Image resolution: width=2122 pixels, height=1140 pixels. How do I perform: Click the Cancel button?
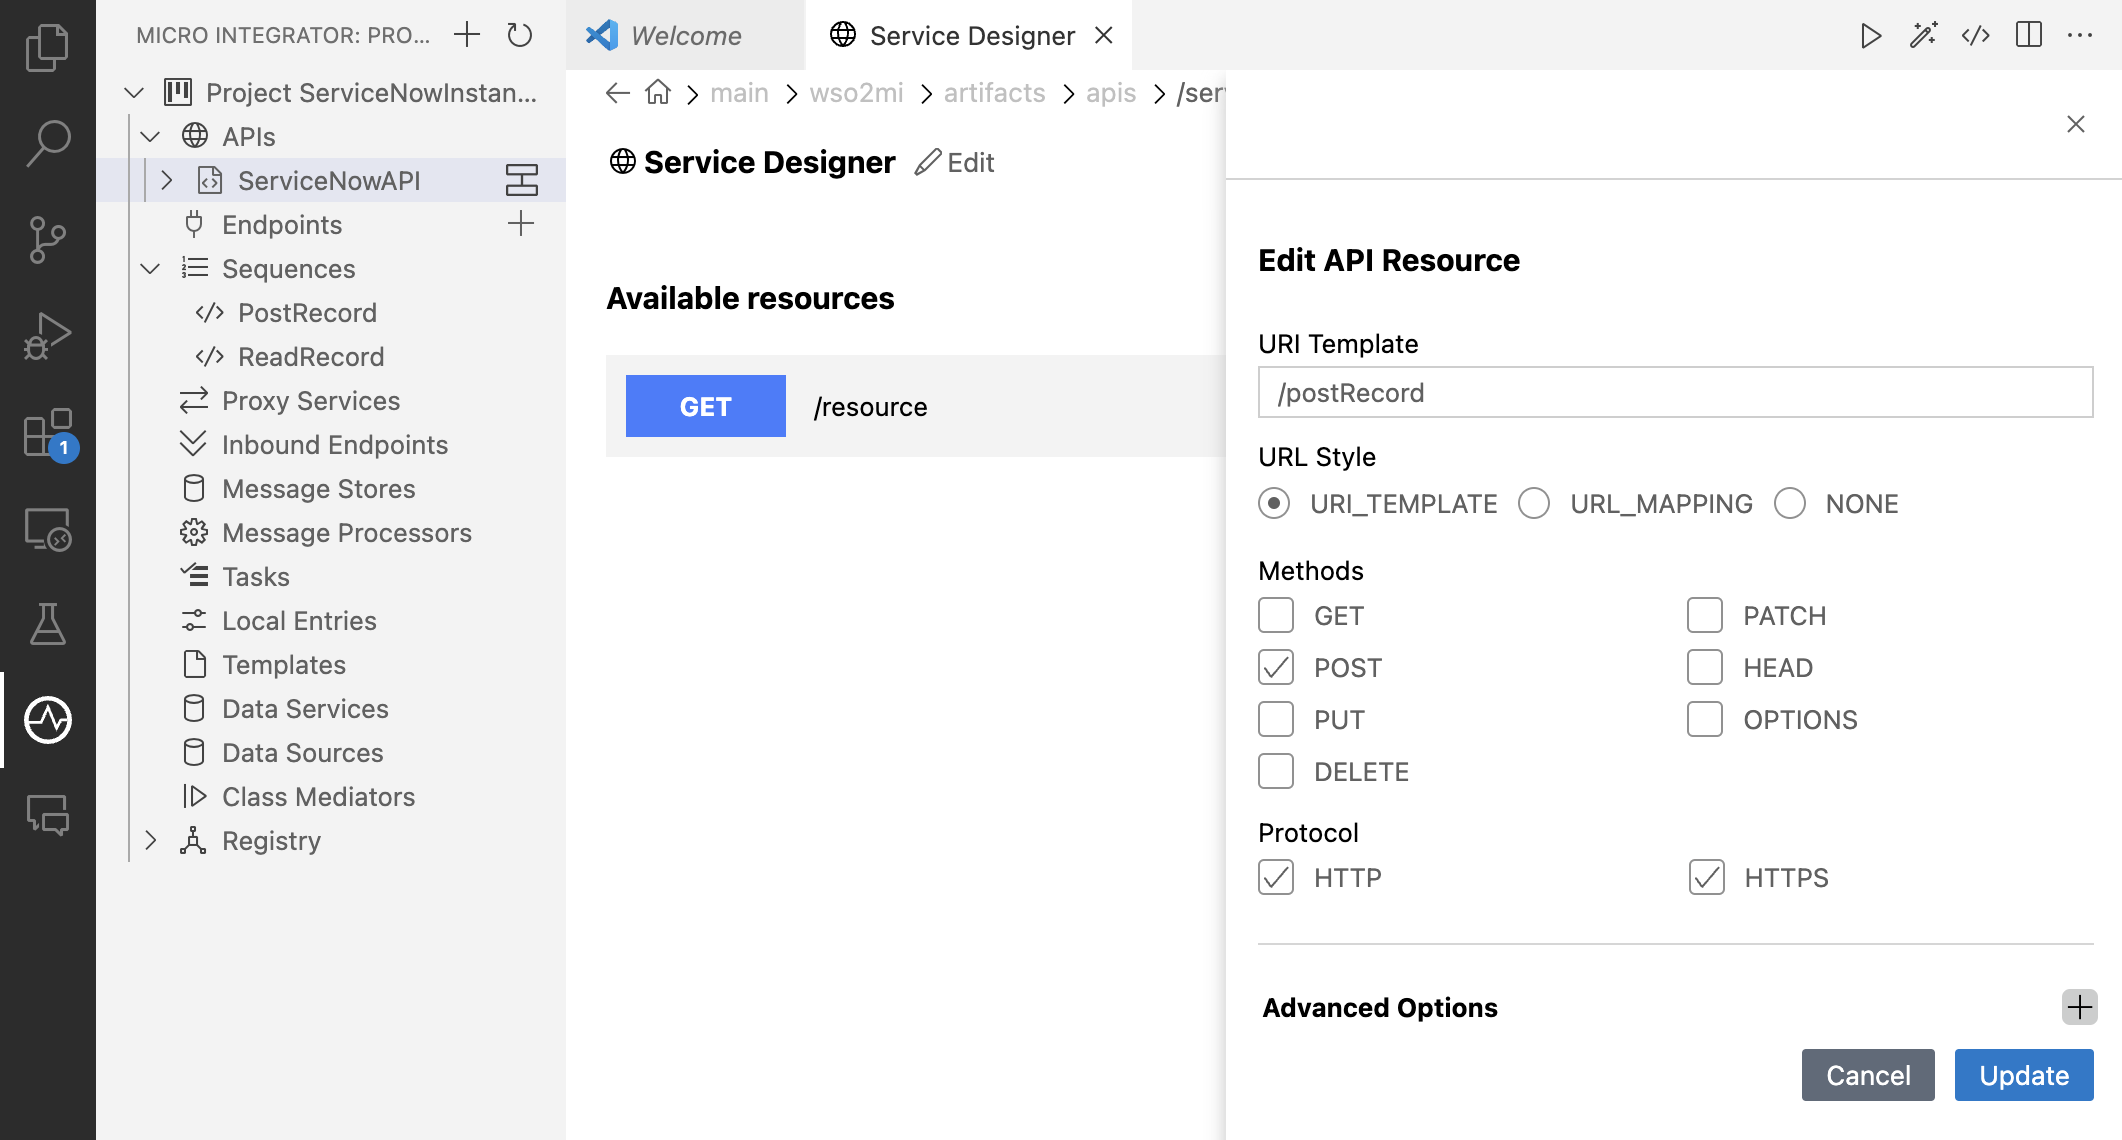click(x=1868, y=1075)
